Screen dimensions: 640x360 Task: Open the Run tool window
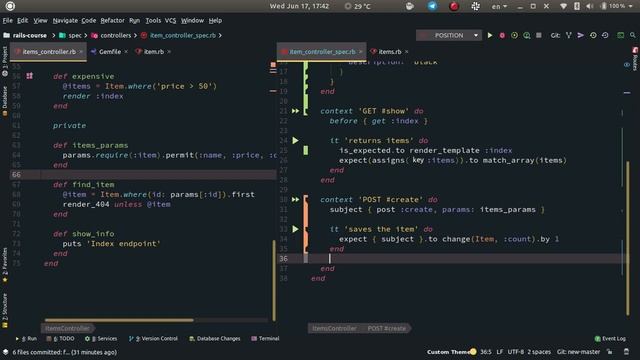point(27,338)
